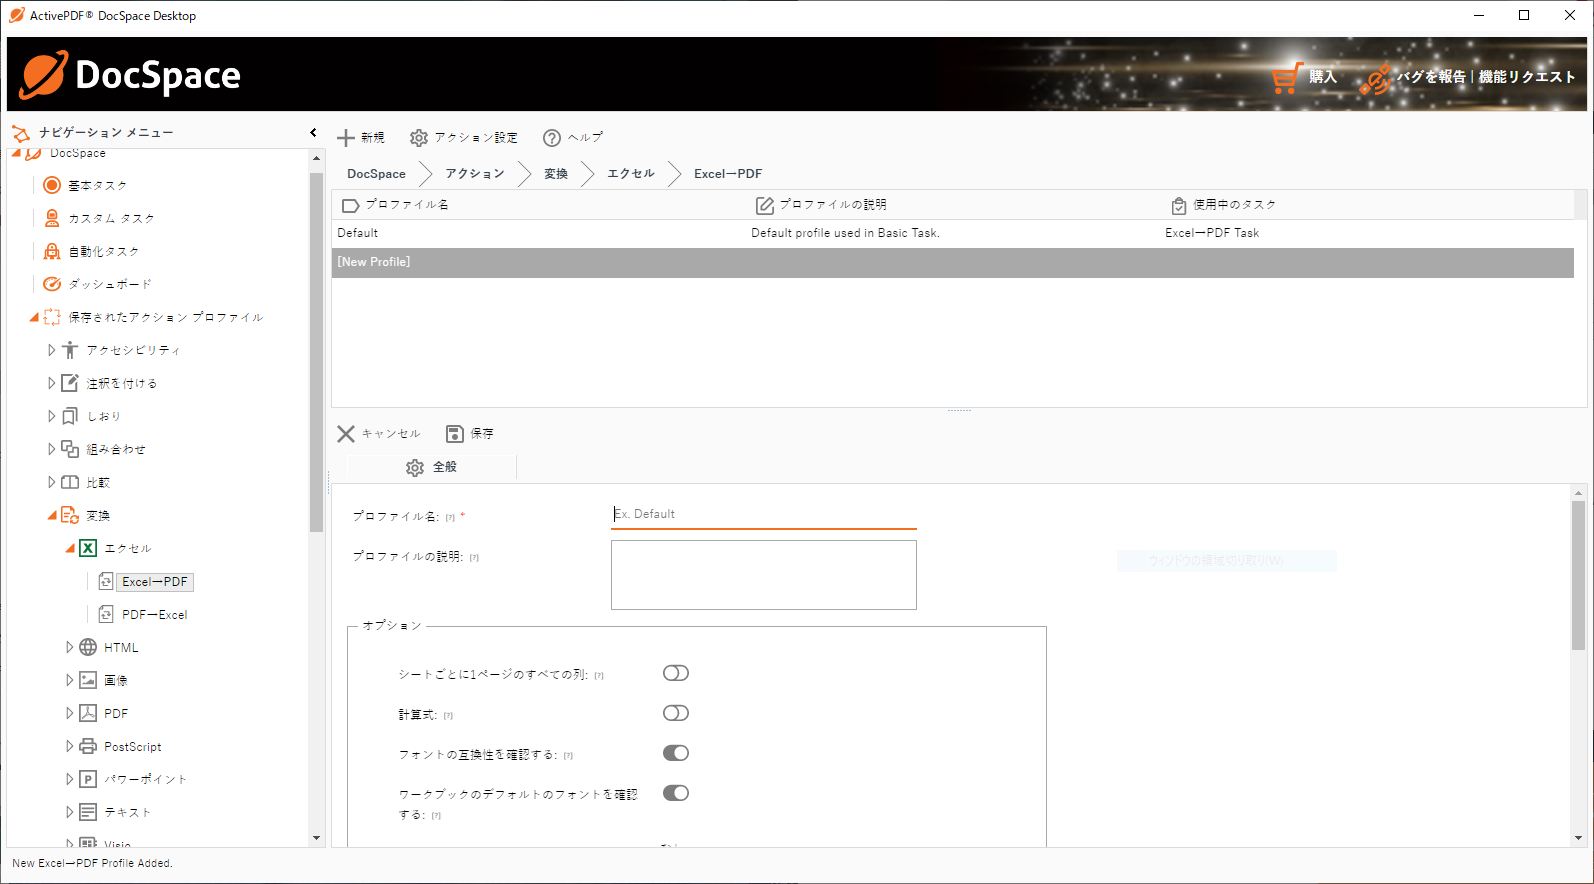Select the カスタム タスク person icon
The width and height of the screenshot is (1594, 884).
click(x=52, y=218)
